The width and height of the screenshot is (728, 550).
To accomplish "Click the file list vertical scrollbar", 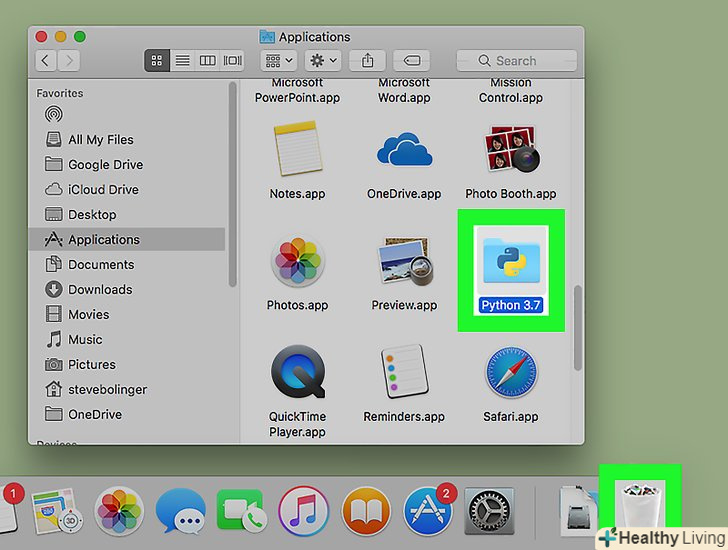I will (578, 328).
